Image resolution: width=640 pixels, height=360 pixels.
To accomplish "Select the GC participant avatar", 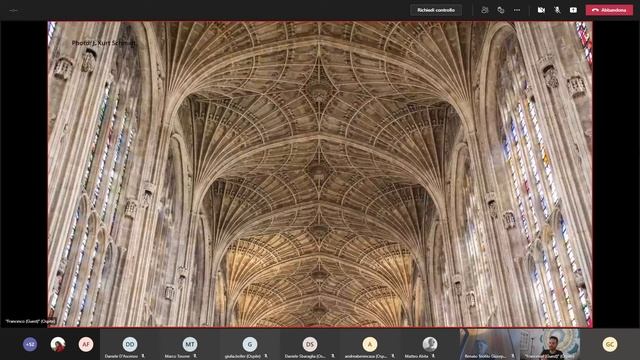I will click(x=610, y=344).
